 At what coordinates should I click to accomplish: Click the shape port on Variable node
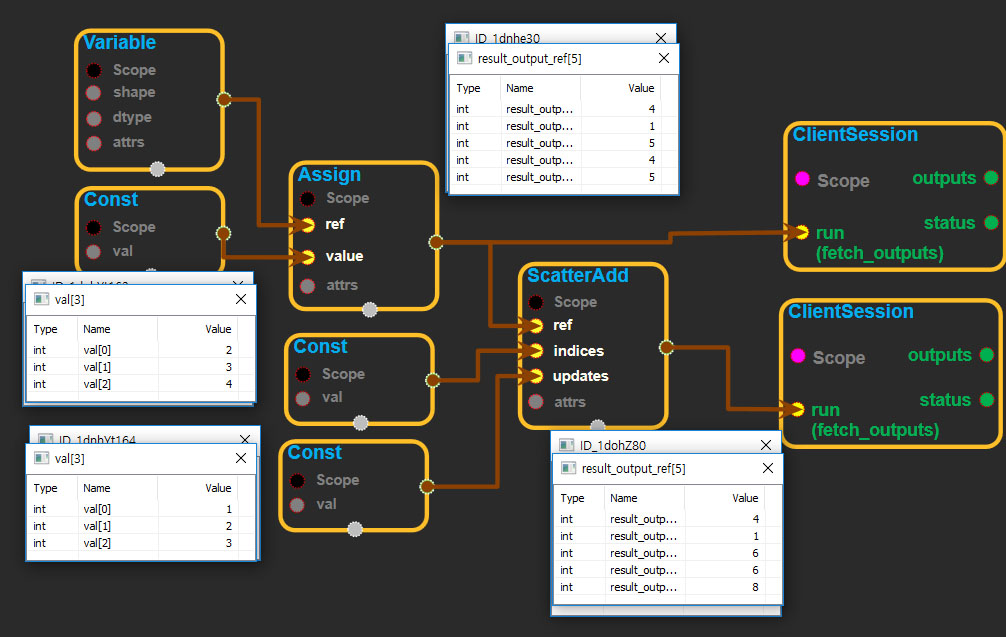point(93,93)
